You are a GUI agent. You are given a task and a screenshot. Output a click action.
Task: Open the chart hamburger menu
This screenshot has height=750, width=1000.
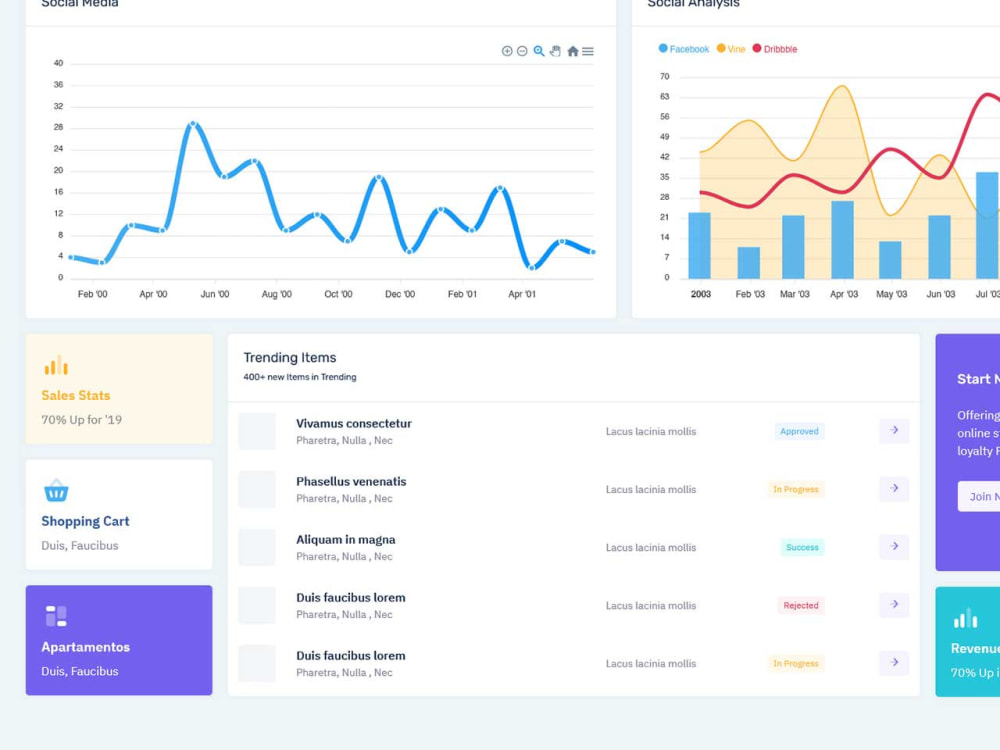point(588,51)
